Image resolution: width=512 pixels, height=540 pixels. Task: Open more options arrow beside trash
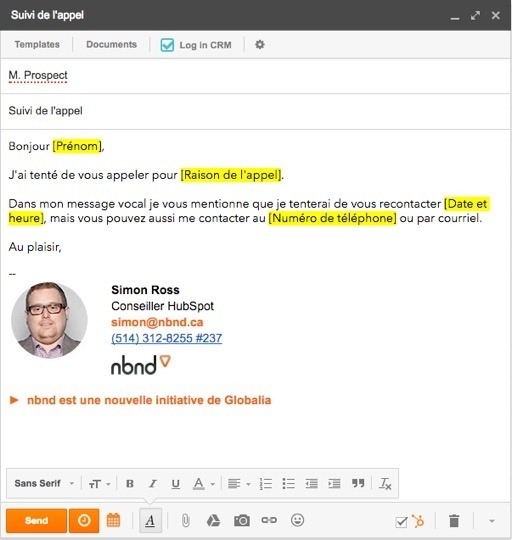(x=492, y=521)
